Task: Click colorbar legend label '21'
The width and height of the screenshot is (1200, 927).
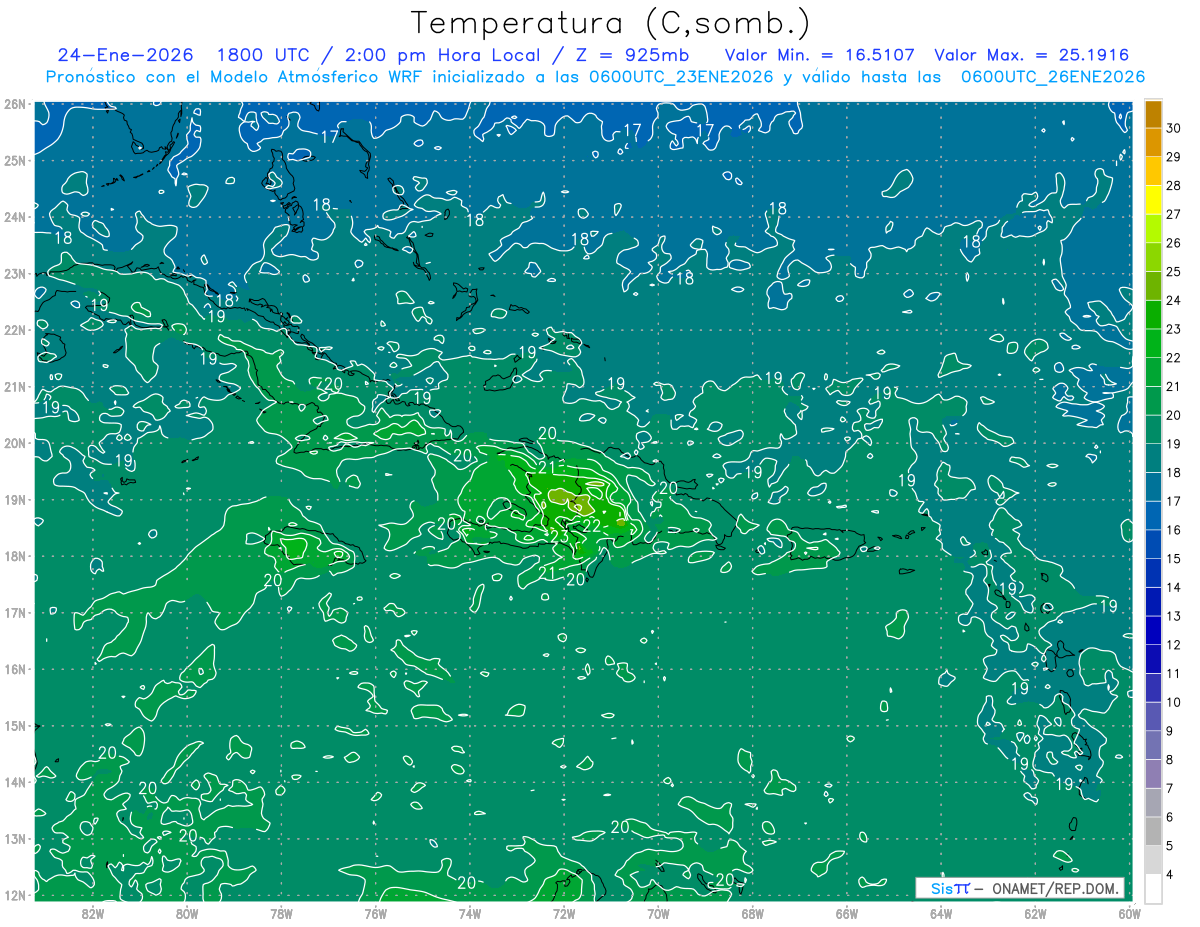Action: coord(1174,387)
